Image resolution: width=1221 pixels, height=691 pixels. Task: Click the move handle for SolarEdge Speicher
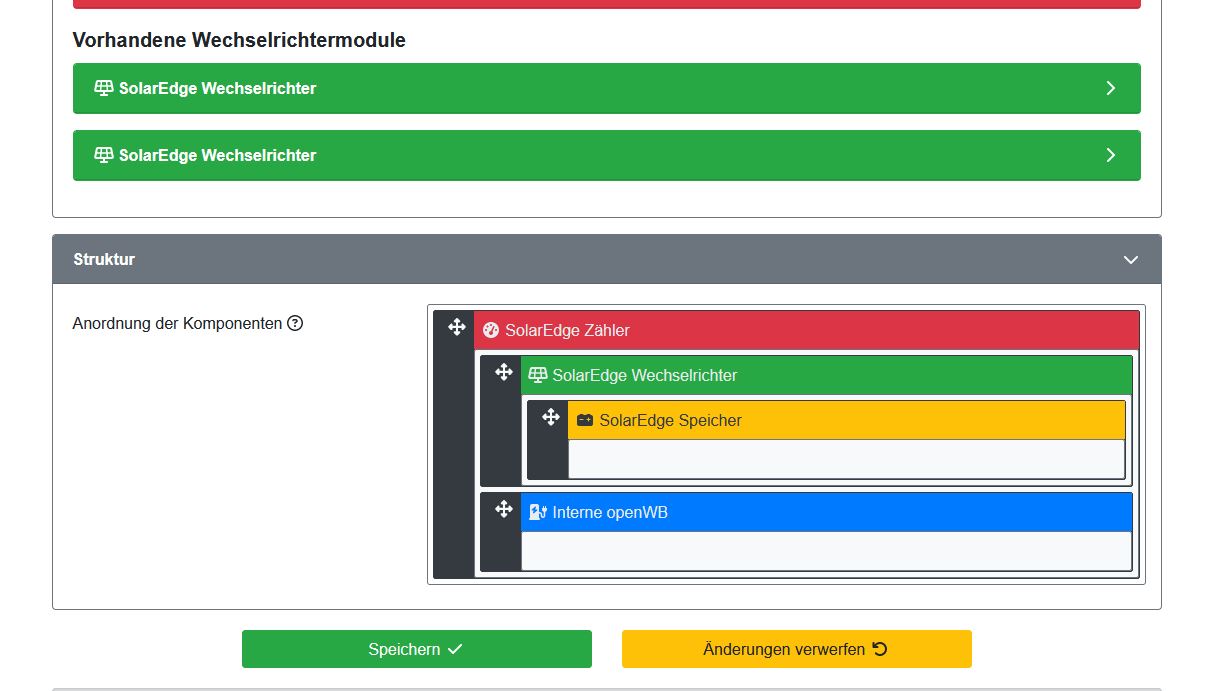[x=550, y=417]
